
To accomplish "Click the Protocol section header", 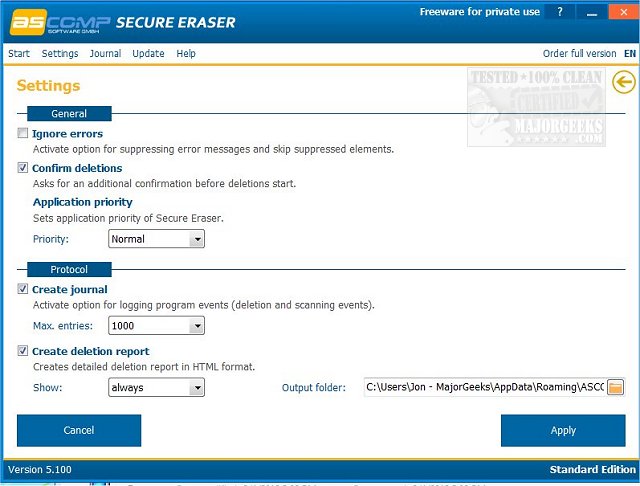I will [69, 269].
